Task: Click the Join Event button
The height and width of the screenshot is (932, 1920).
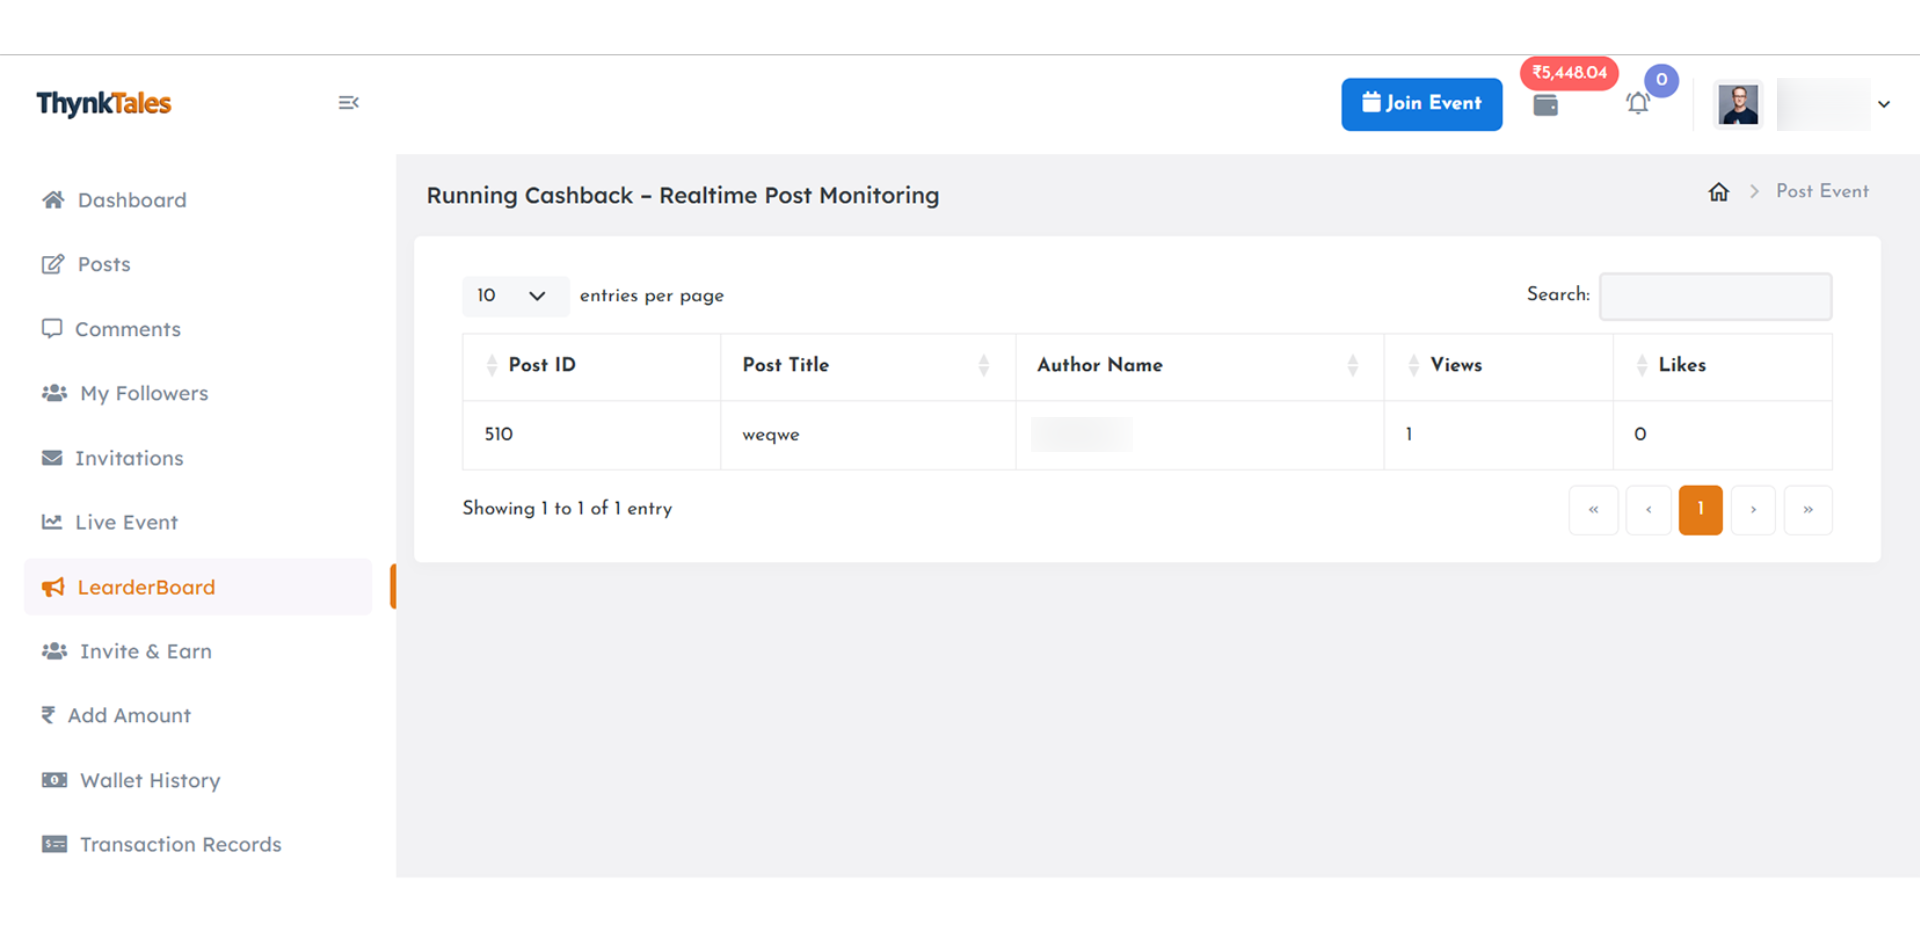Action: click(x=1421, y=104)
